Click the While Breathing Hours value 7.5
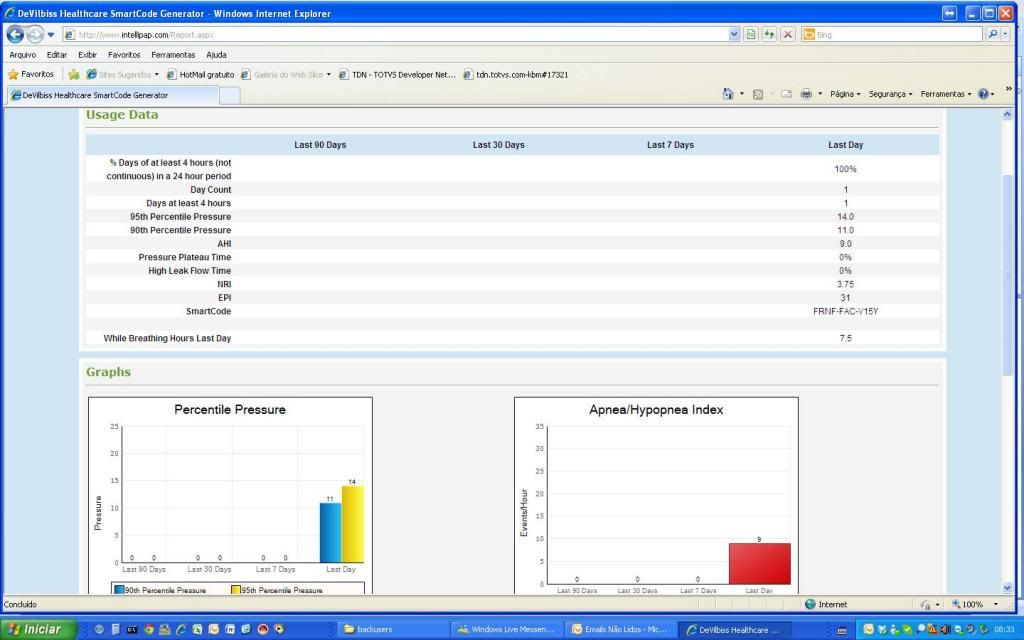This screenshot has height=640, width=1024. click(845, 338)
